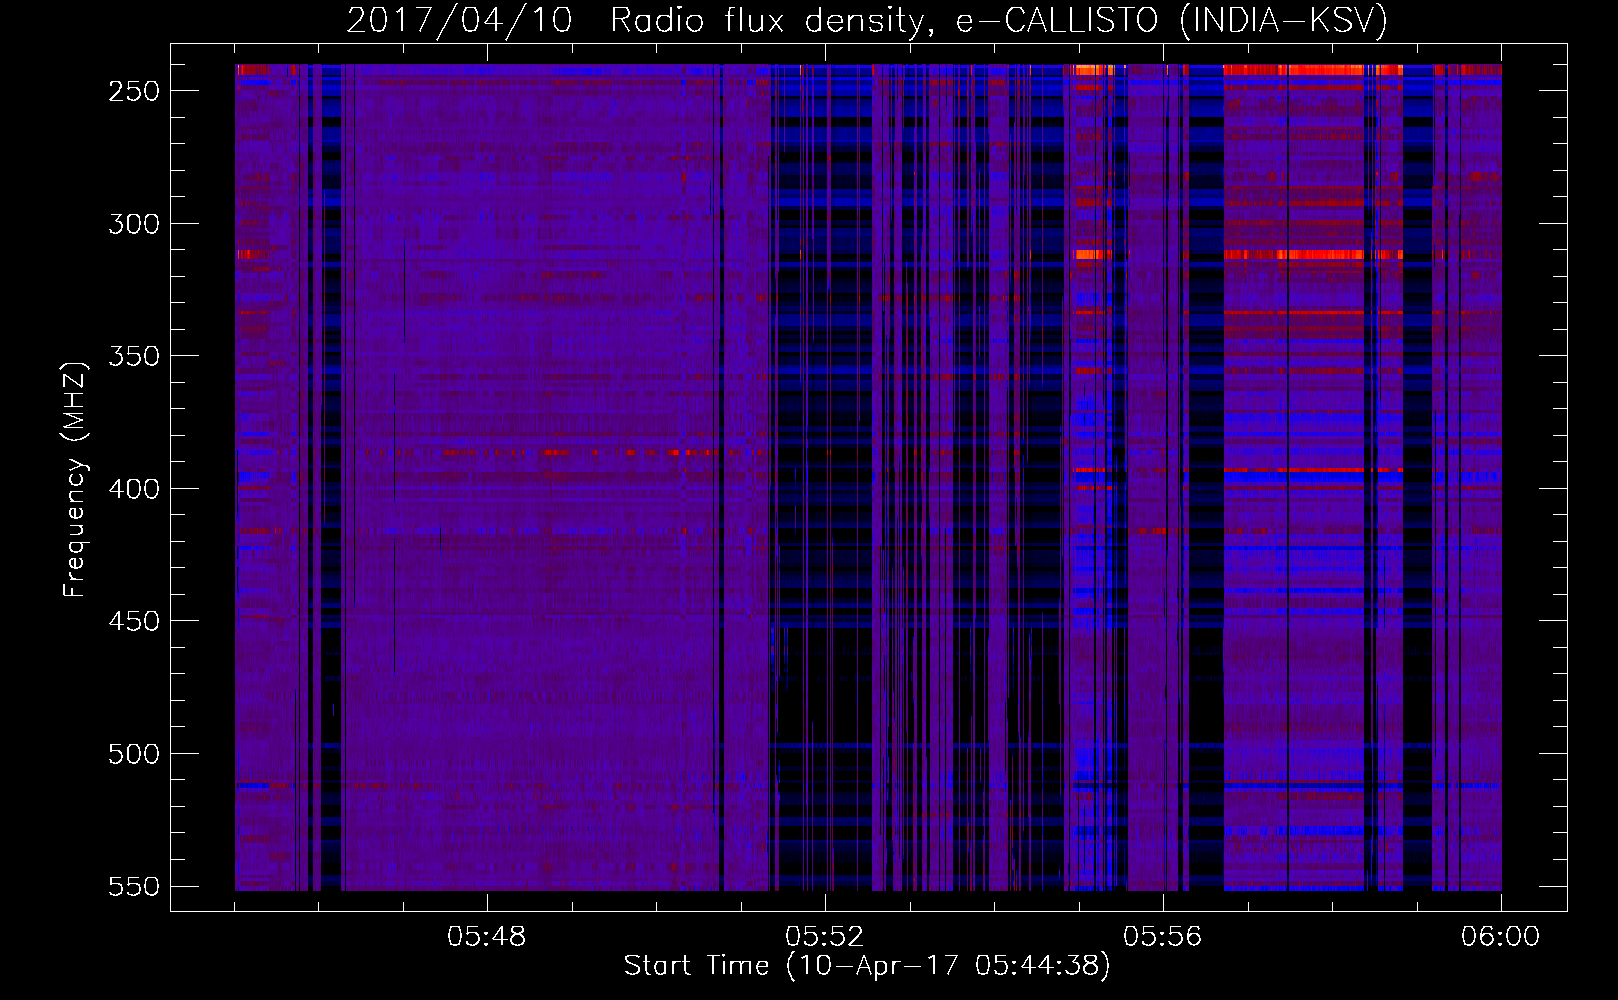
Task: Click the 'Start Time (10-Apr-17 05:44:38)' label
Action: [x=867, y=966]
